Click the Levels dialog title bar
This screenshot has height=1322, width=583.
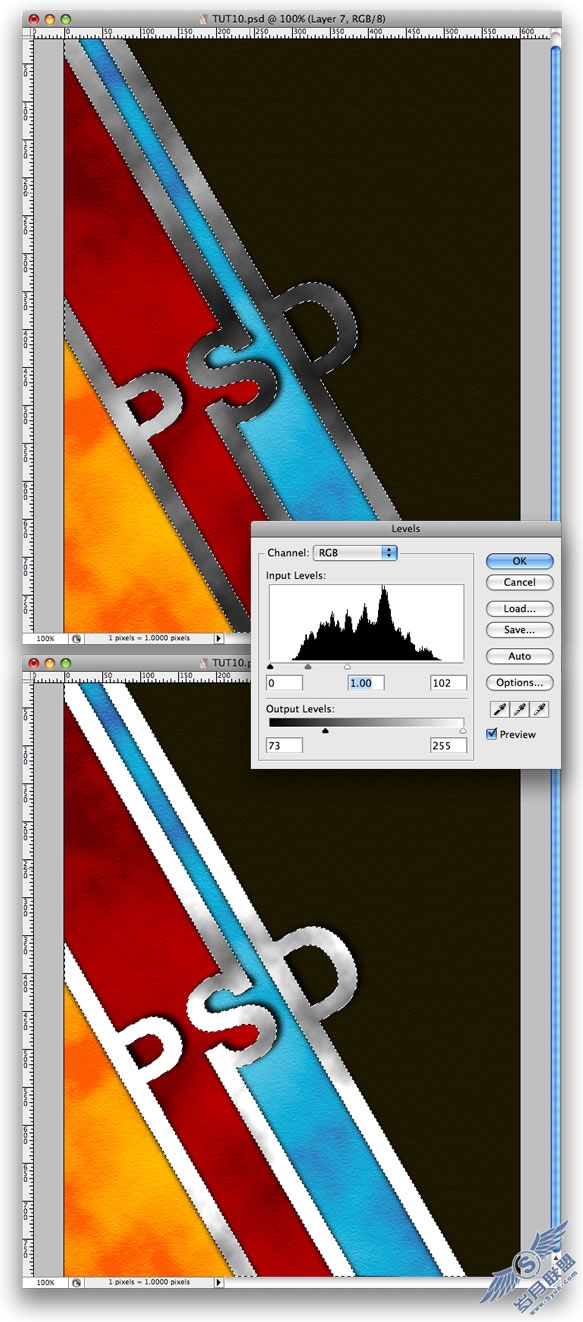click(405, 528)
